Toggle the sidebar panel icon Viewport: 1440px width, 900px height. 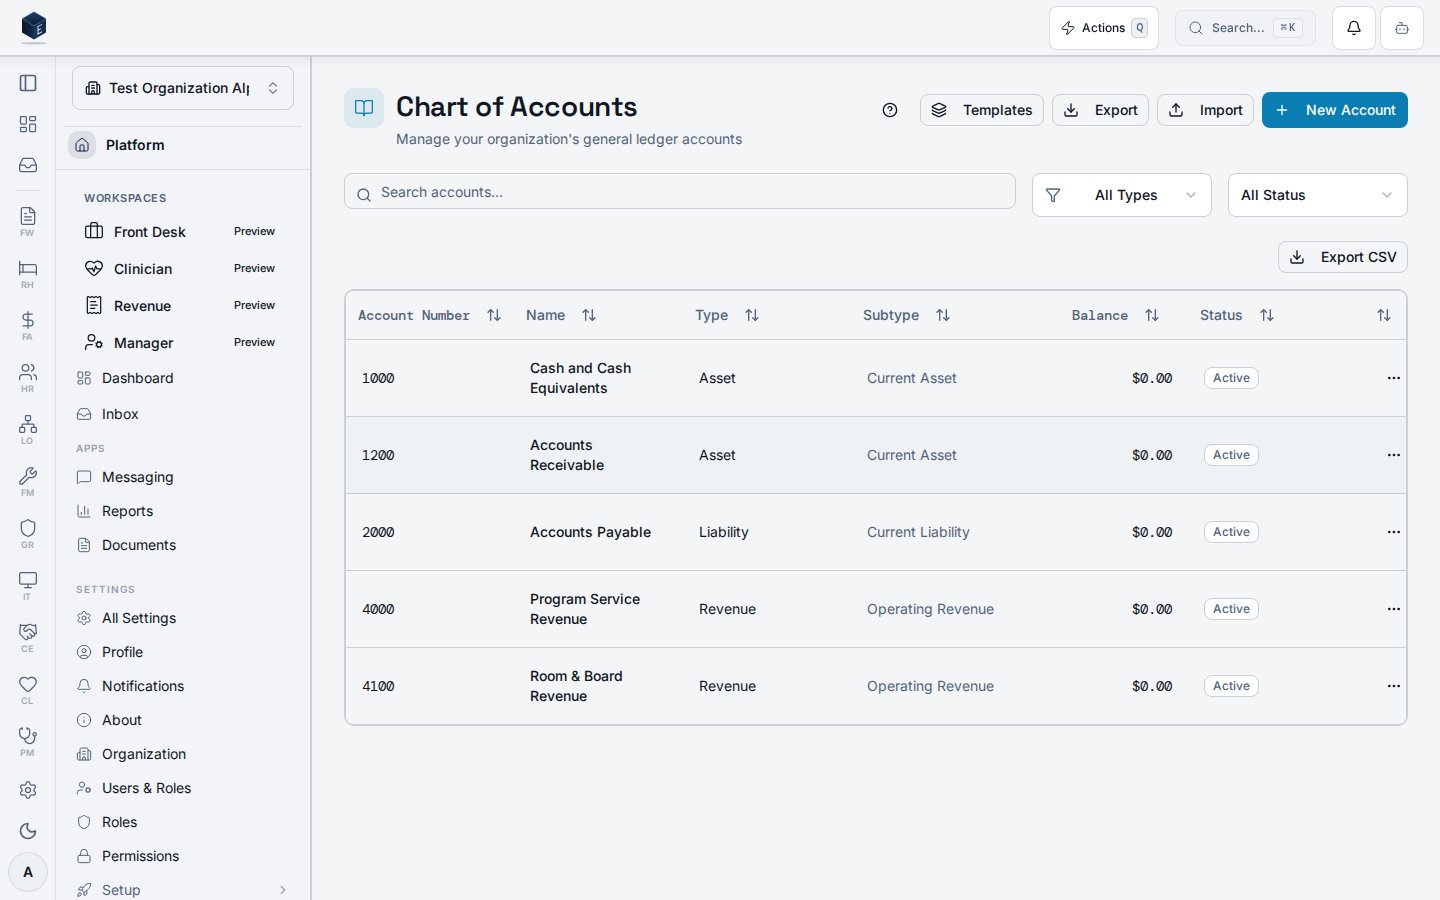point(28,83)
